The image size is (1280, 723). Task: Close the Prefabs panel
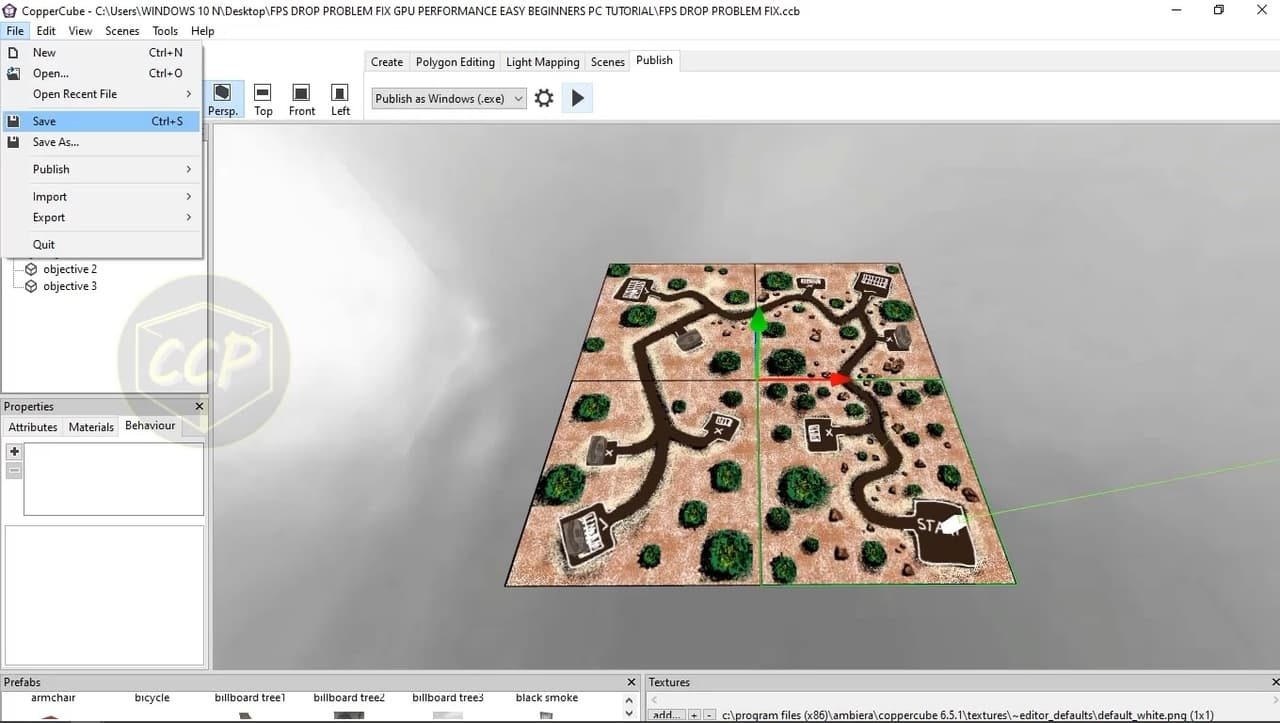(x=631, y=682)
